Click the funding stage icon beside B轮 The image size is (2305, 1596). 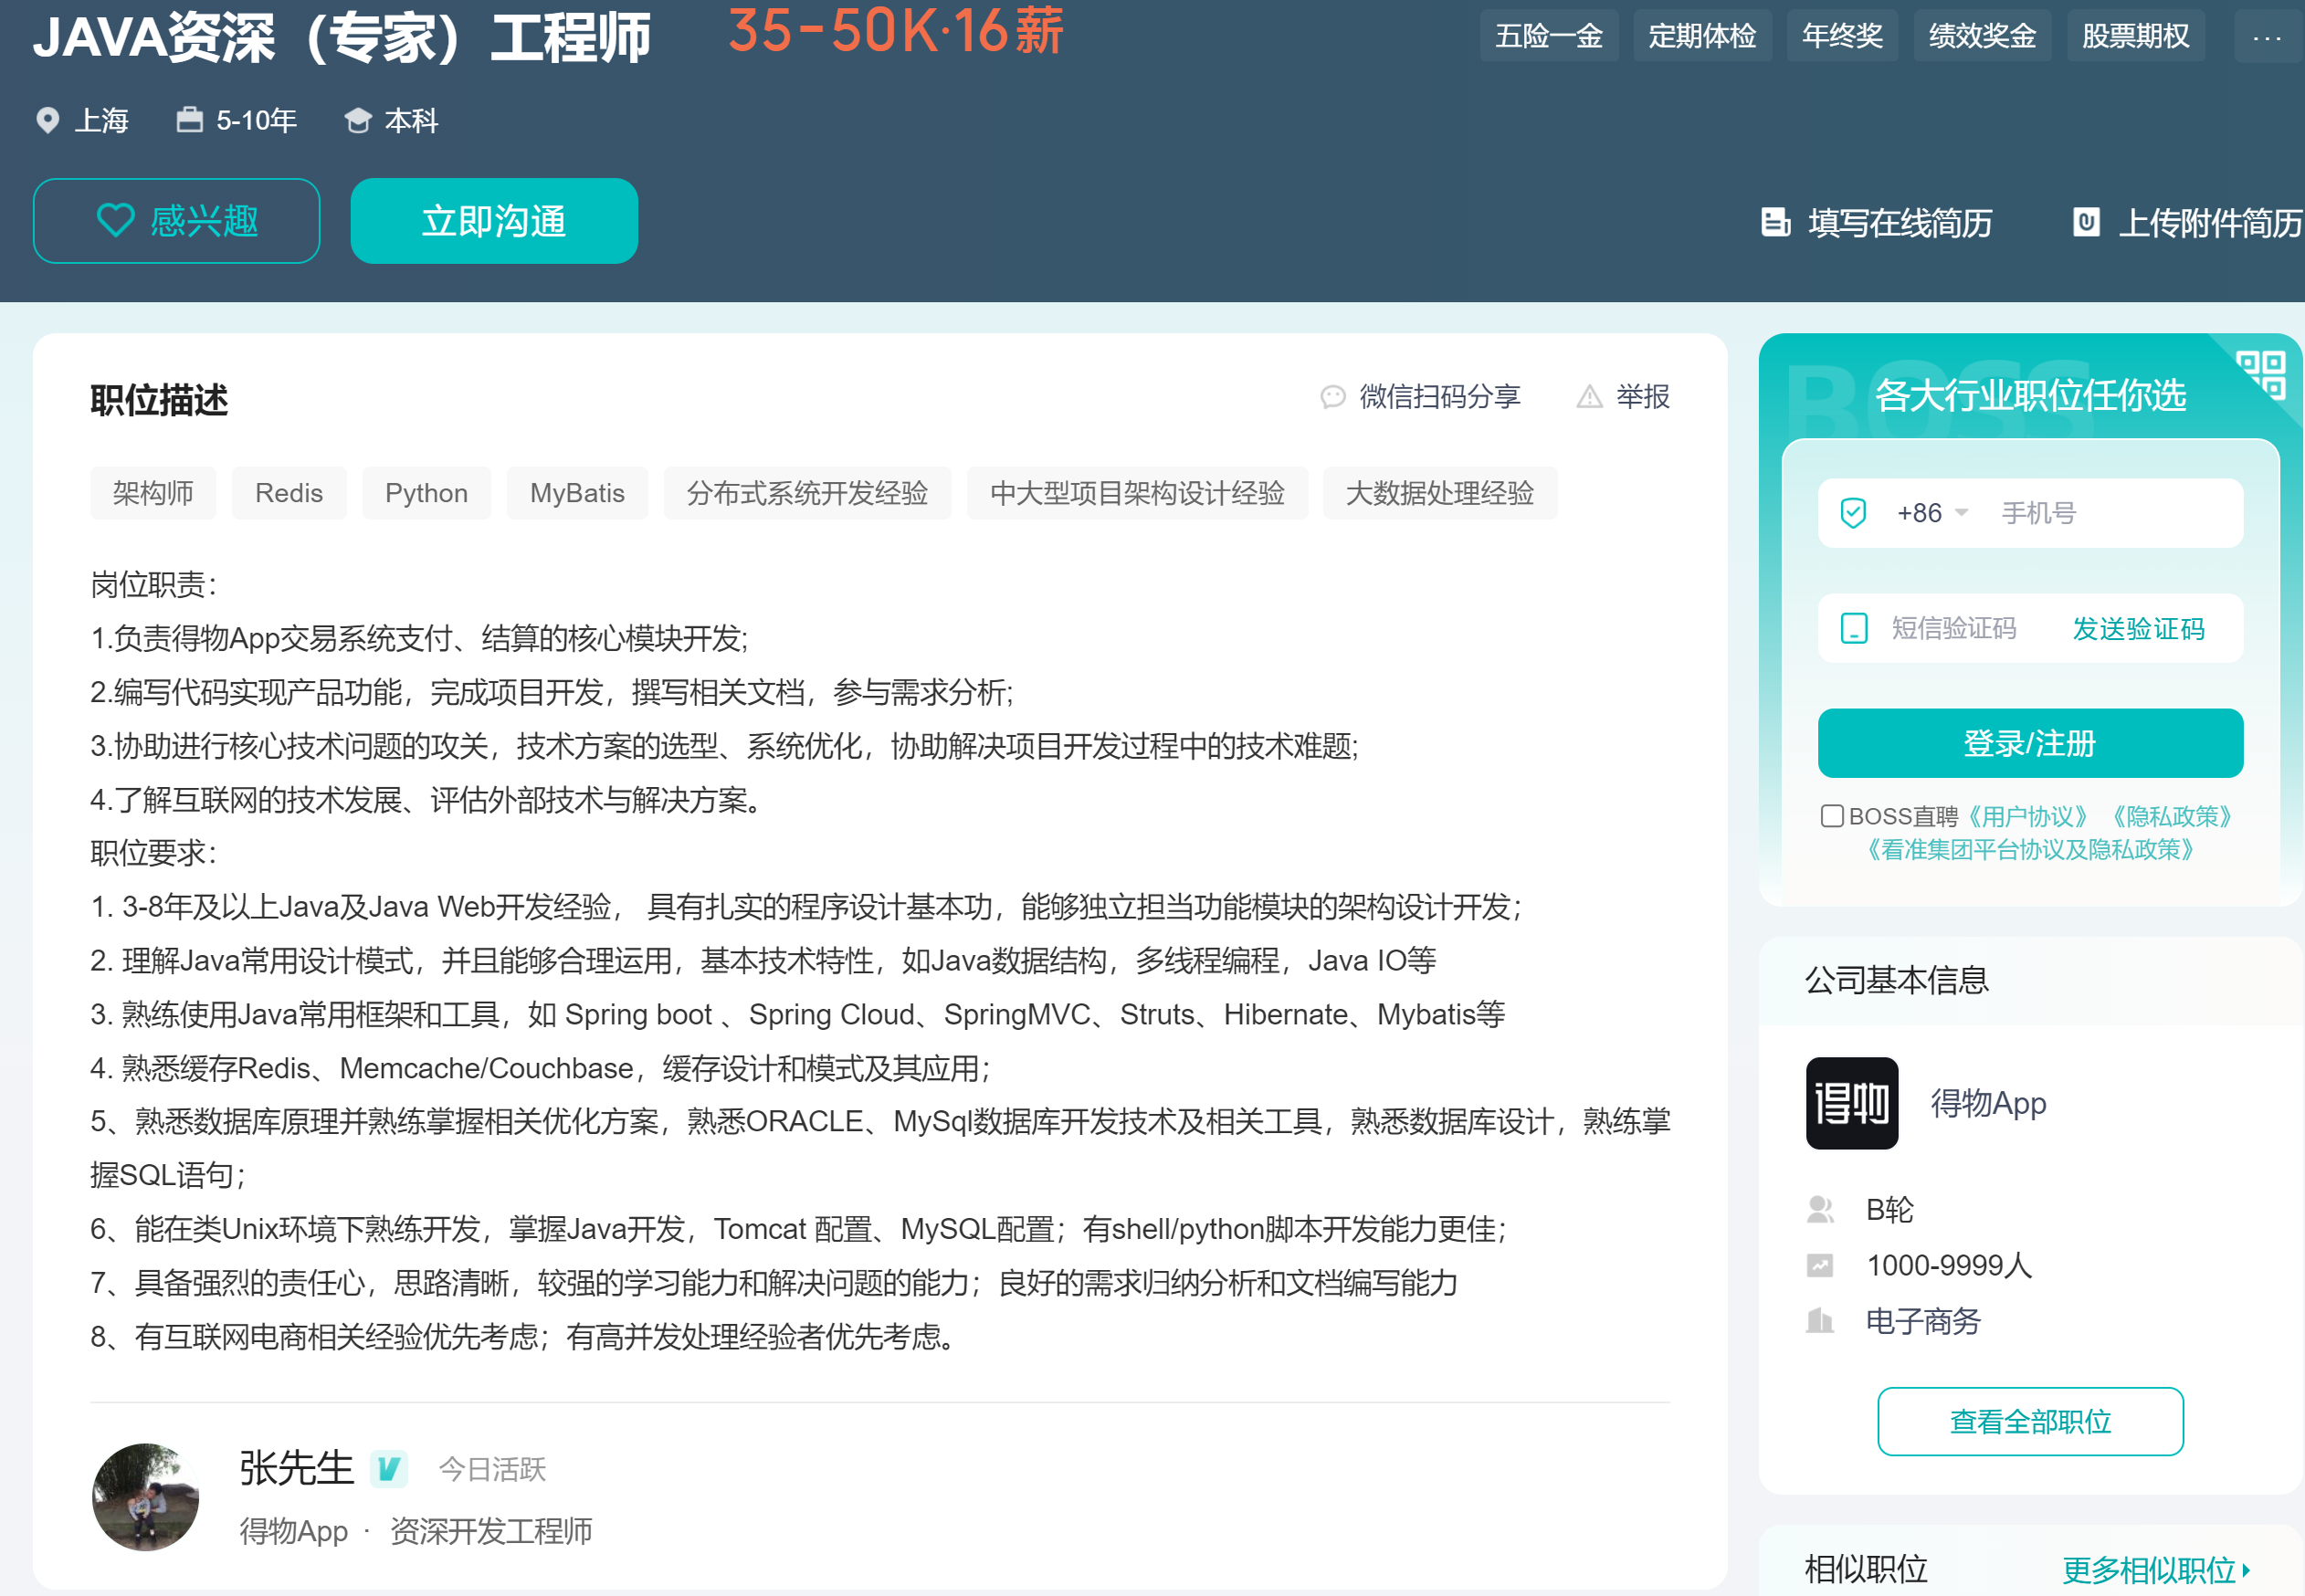pos(1820,1210)
